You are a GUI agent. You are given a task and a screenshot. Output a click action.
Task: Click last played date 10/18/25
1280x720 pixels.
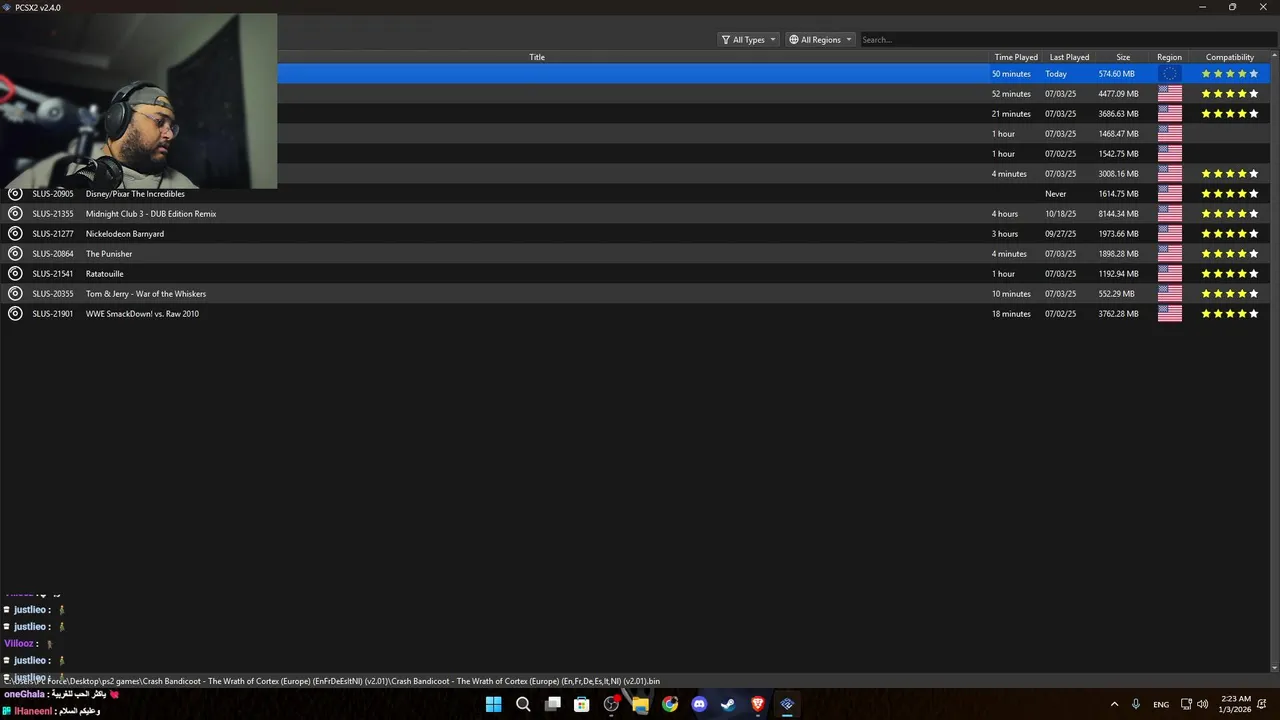[x=1060, y=214]
